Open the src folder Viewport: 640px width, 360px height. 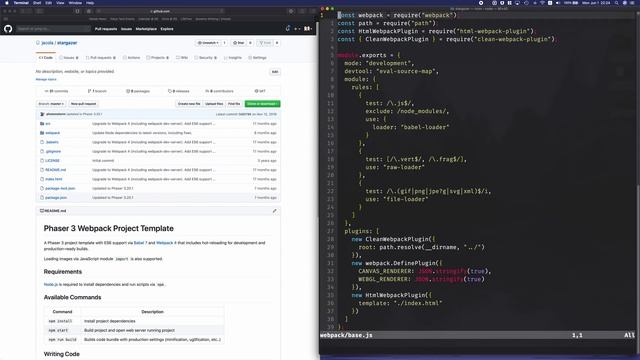click(48, 124)
